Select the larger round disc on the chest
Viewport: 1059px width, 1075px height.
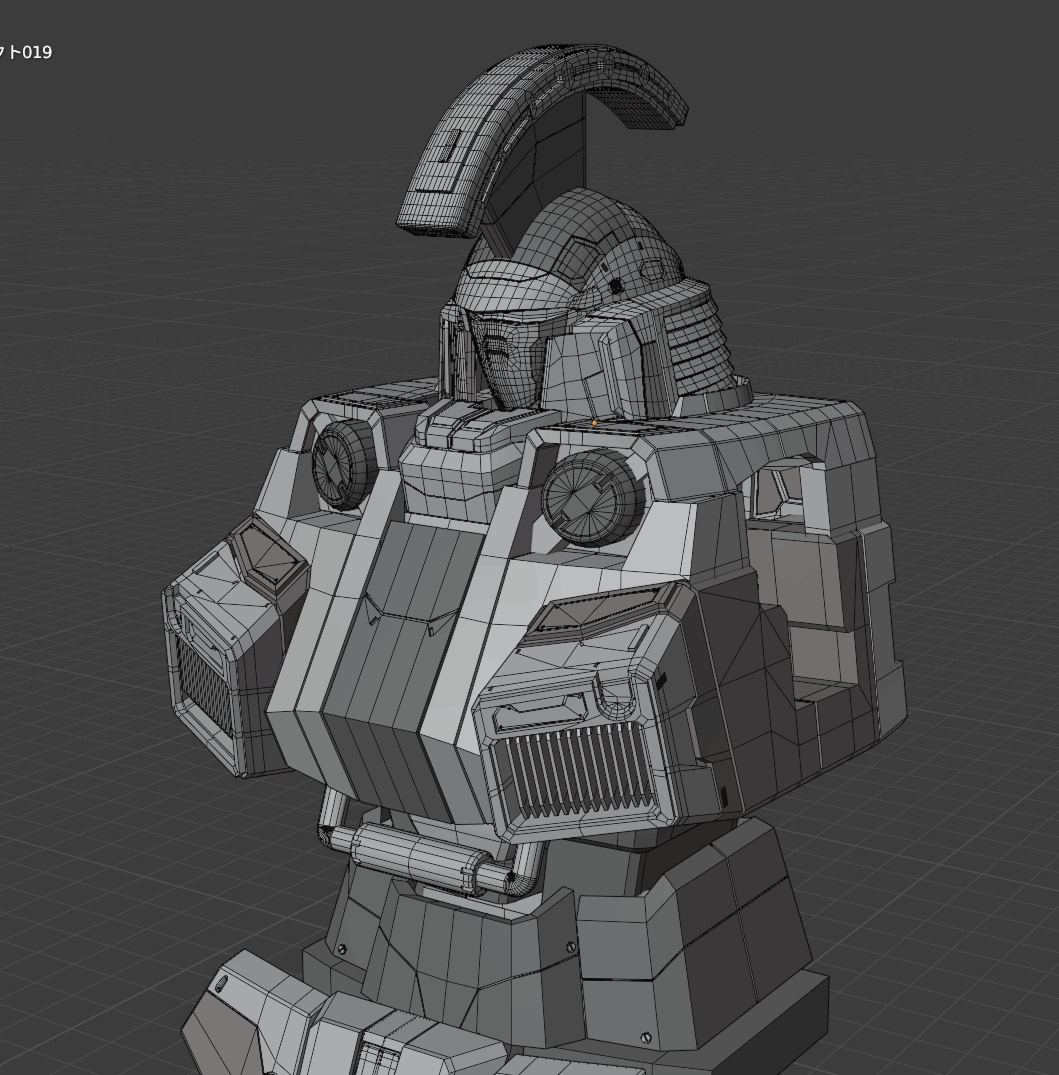pyautogui.click(x=593, y=498)
